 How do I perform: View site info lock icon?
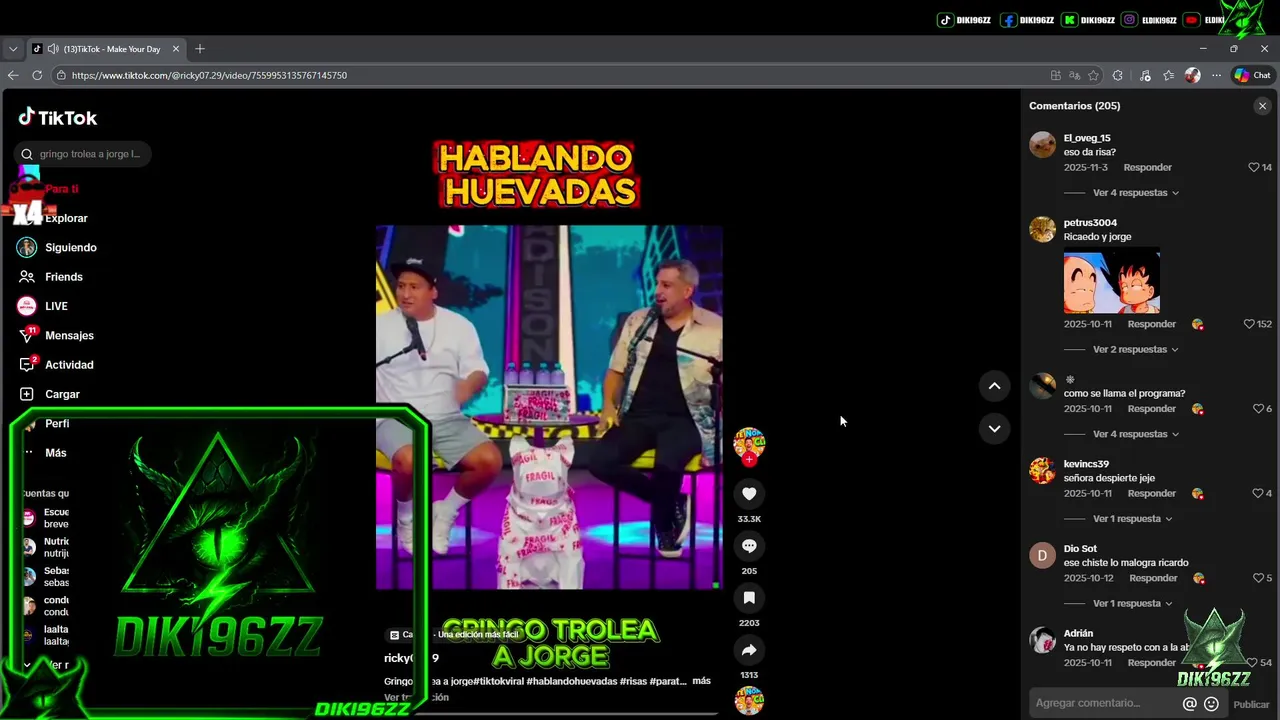tap(62, 75)
